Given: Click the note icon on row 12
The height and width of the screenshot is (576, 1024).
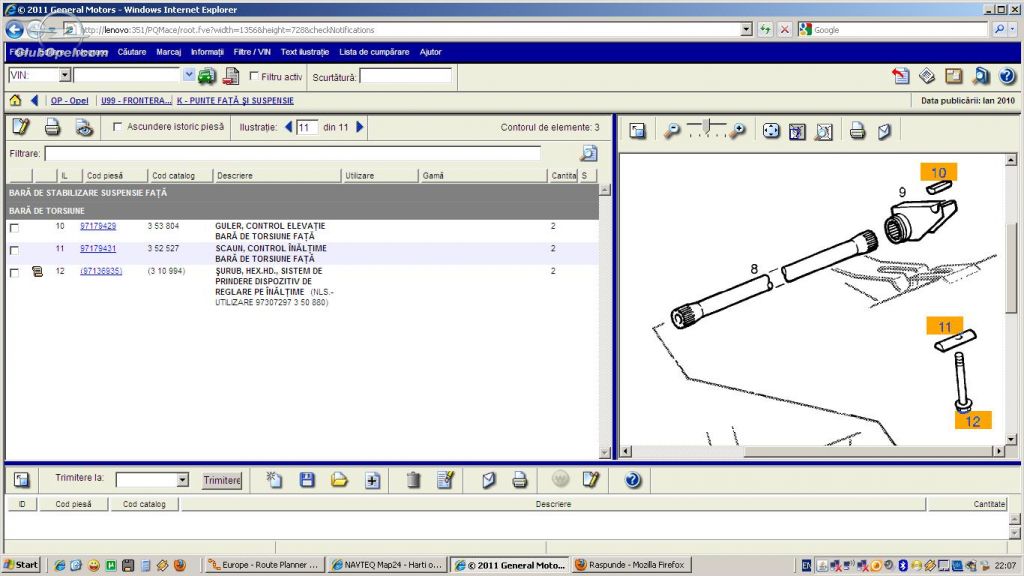Looking at the screenshot, I should coord(37,271).
